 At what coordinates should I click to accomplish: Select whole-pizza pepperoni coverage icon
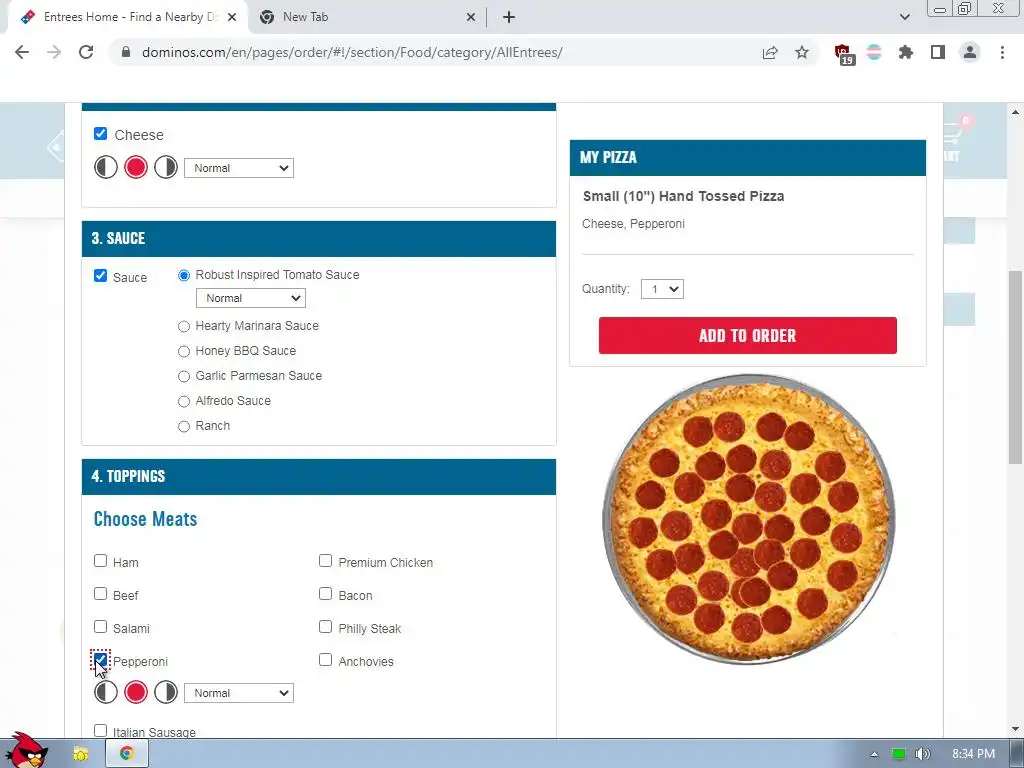coord(136,692)
